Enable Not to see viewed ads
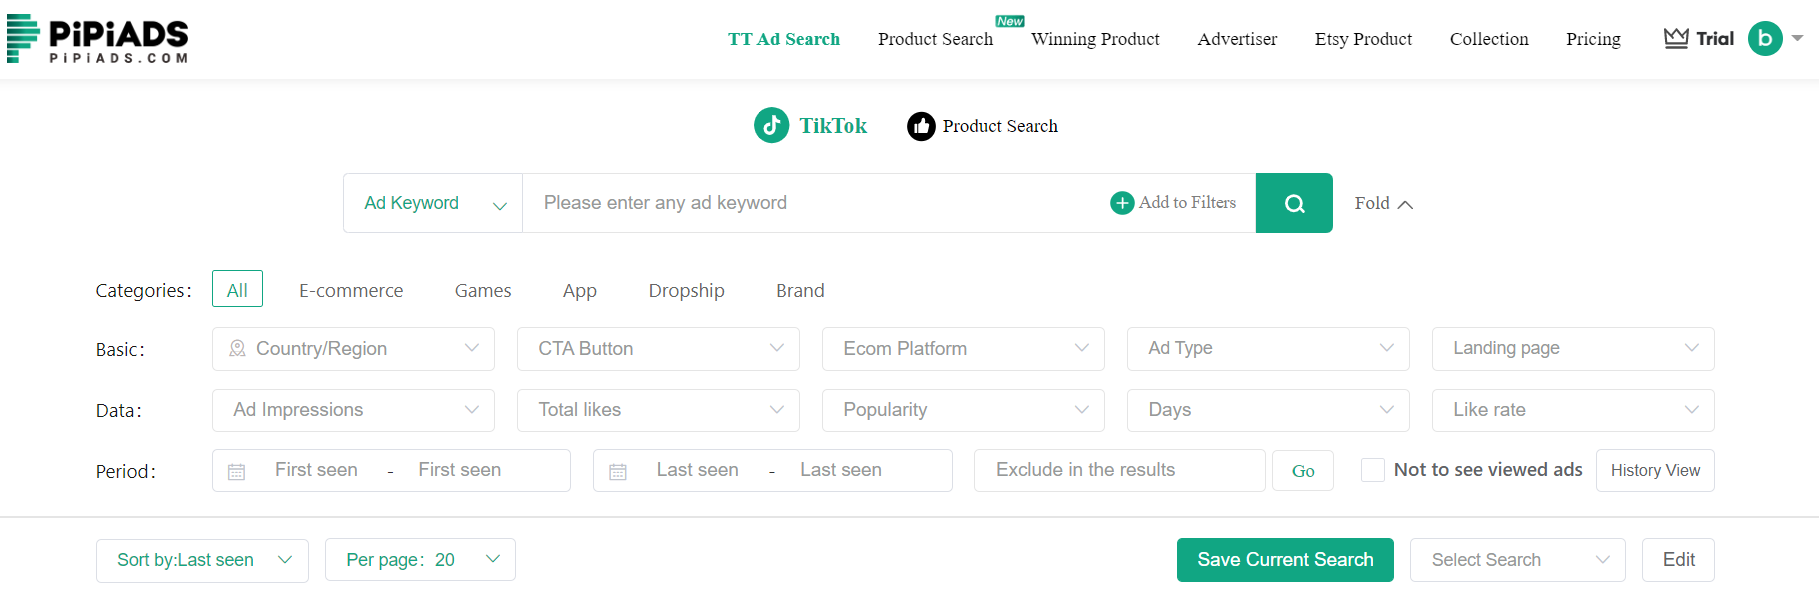 [1373, 470]
